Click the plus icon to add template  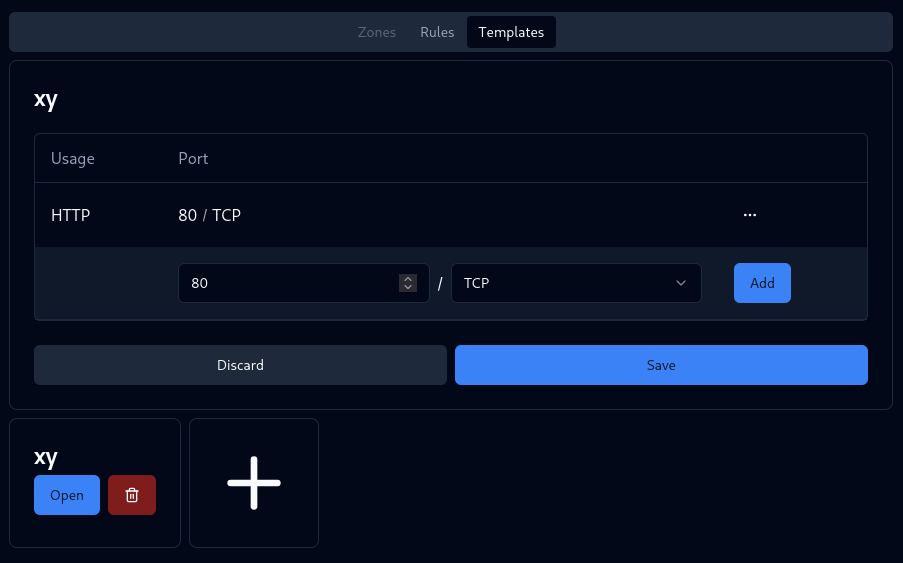[254, 483]
